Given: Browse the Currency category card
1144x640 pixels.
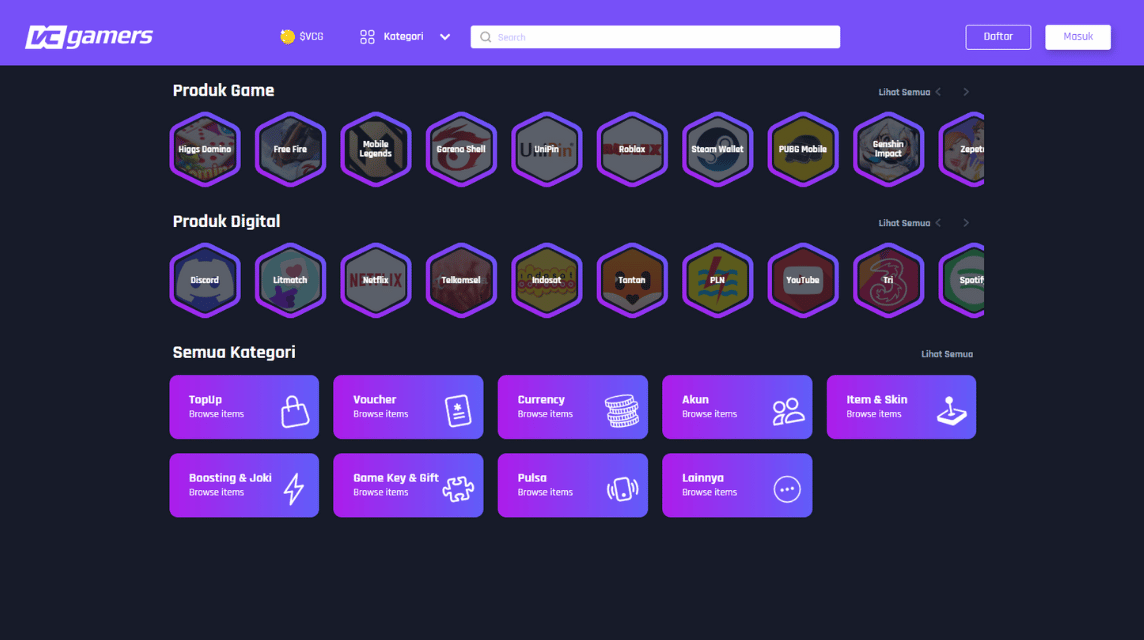Looking at the screenshot, I should click(x=573, y=407).
